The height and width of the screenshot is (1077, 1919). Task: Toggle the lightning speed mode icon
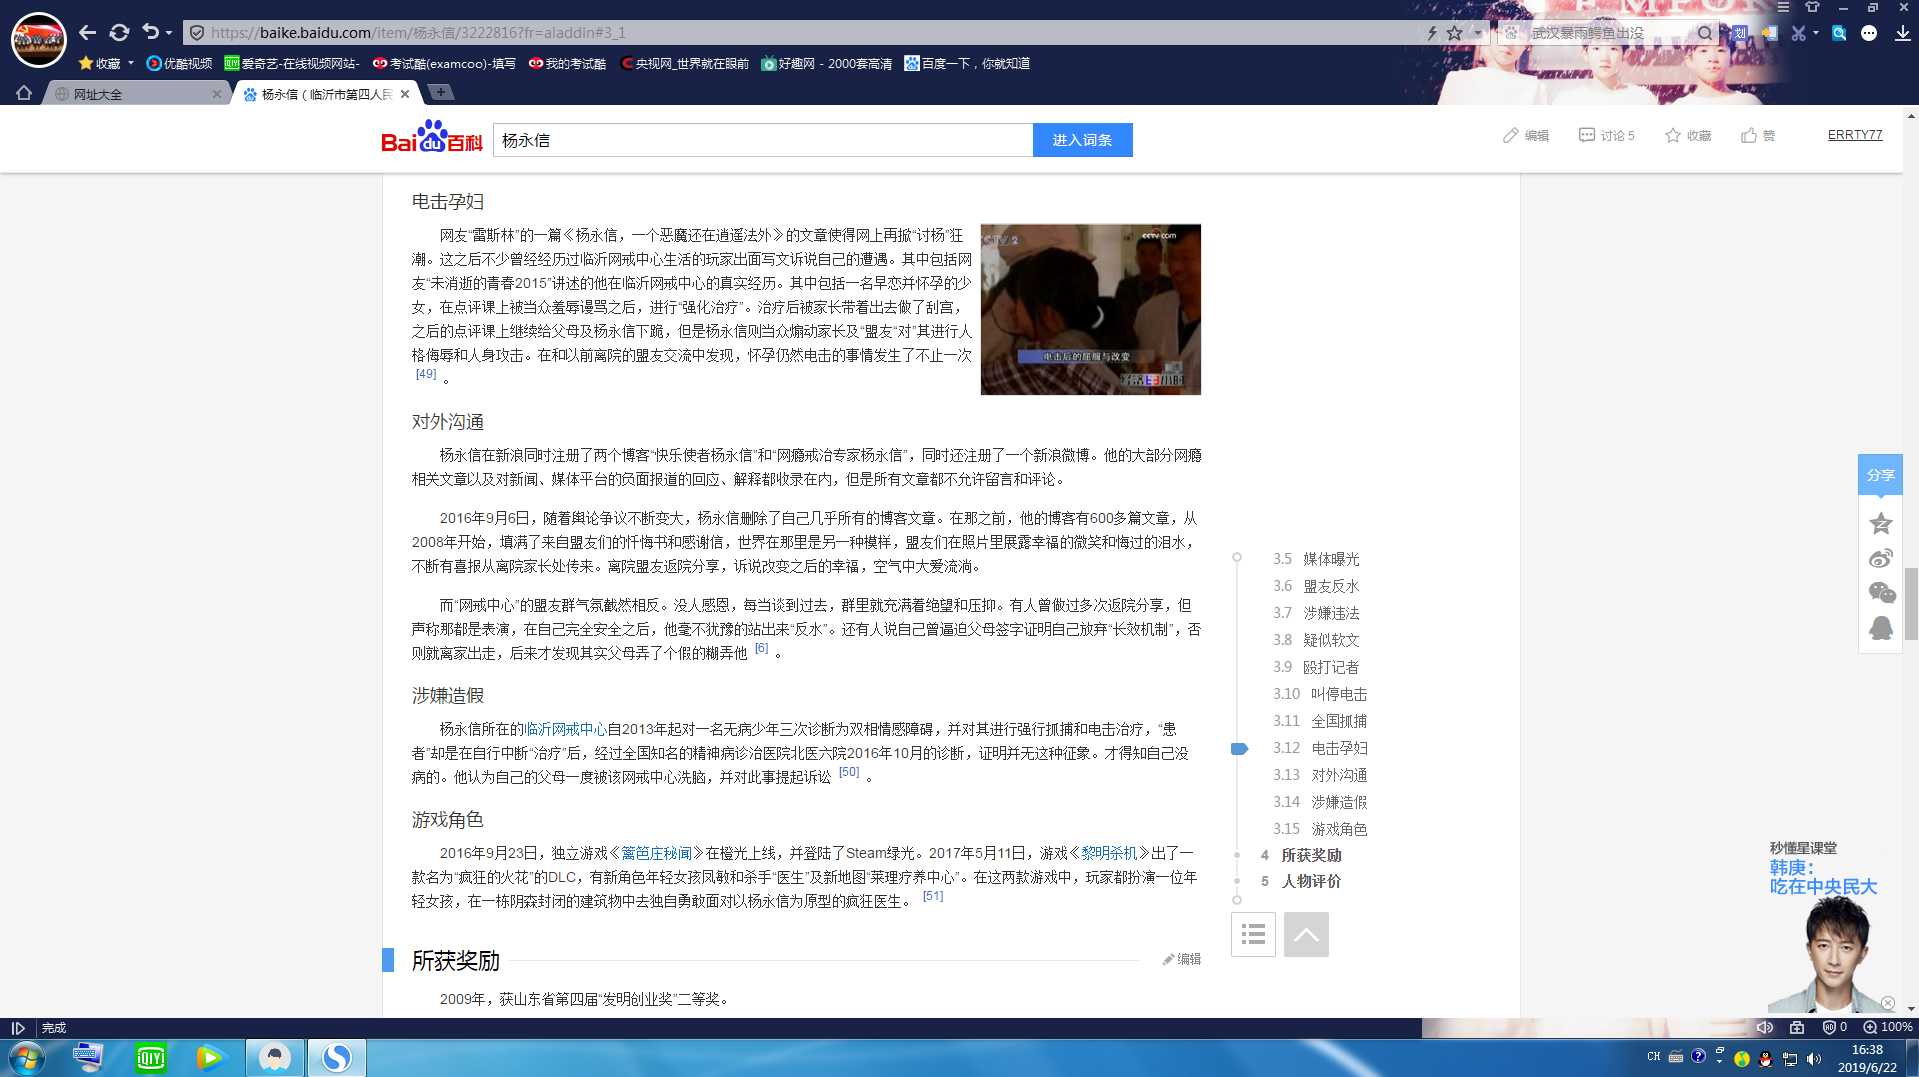(x=1432, y=33)
